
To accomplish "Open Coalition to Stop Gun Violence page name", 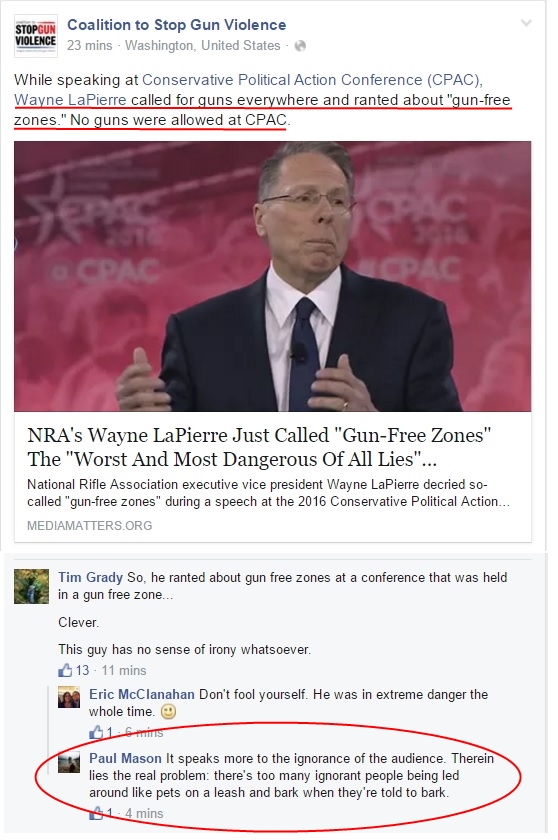I will [x=177, y=25].
